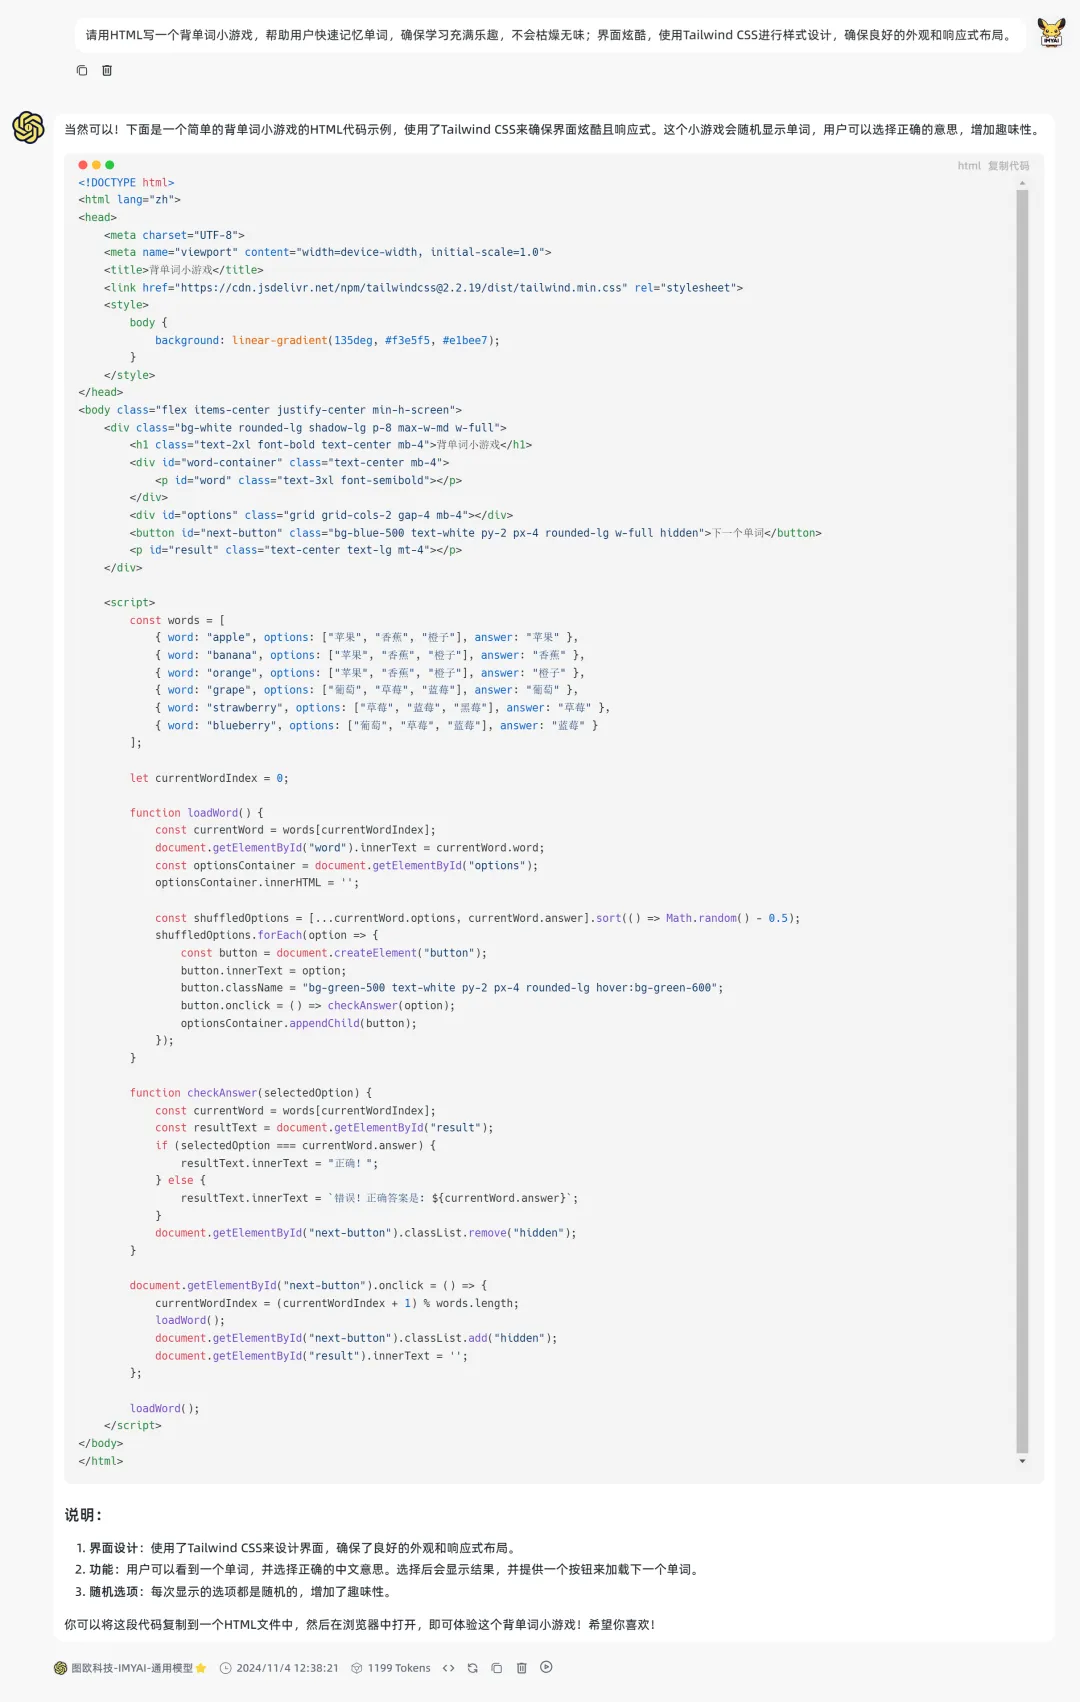Click the html language label on code block

969,166
